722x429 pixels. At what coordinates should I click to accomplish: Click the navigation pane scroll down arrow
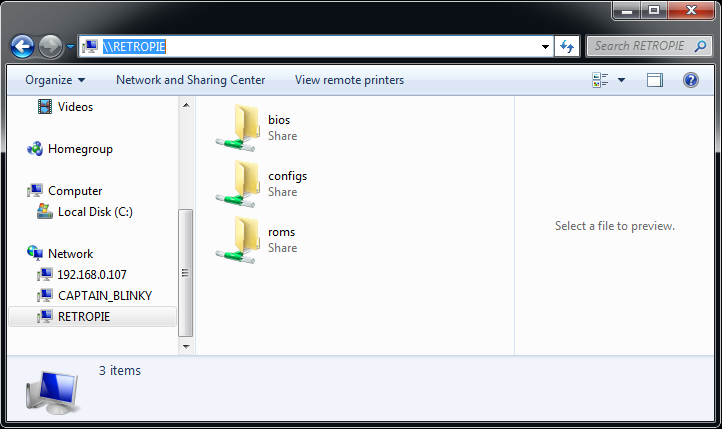pos(186,346)
